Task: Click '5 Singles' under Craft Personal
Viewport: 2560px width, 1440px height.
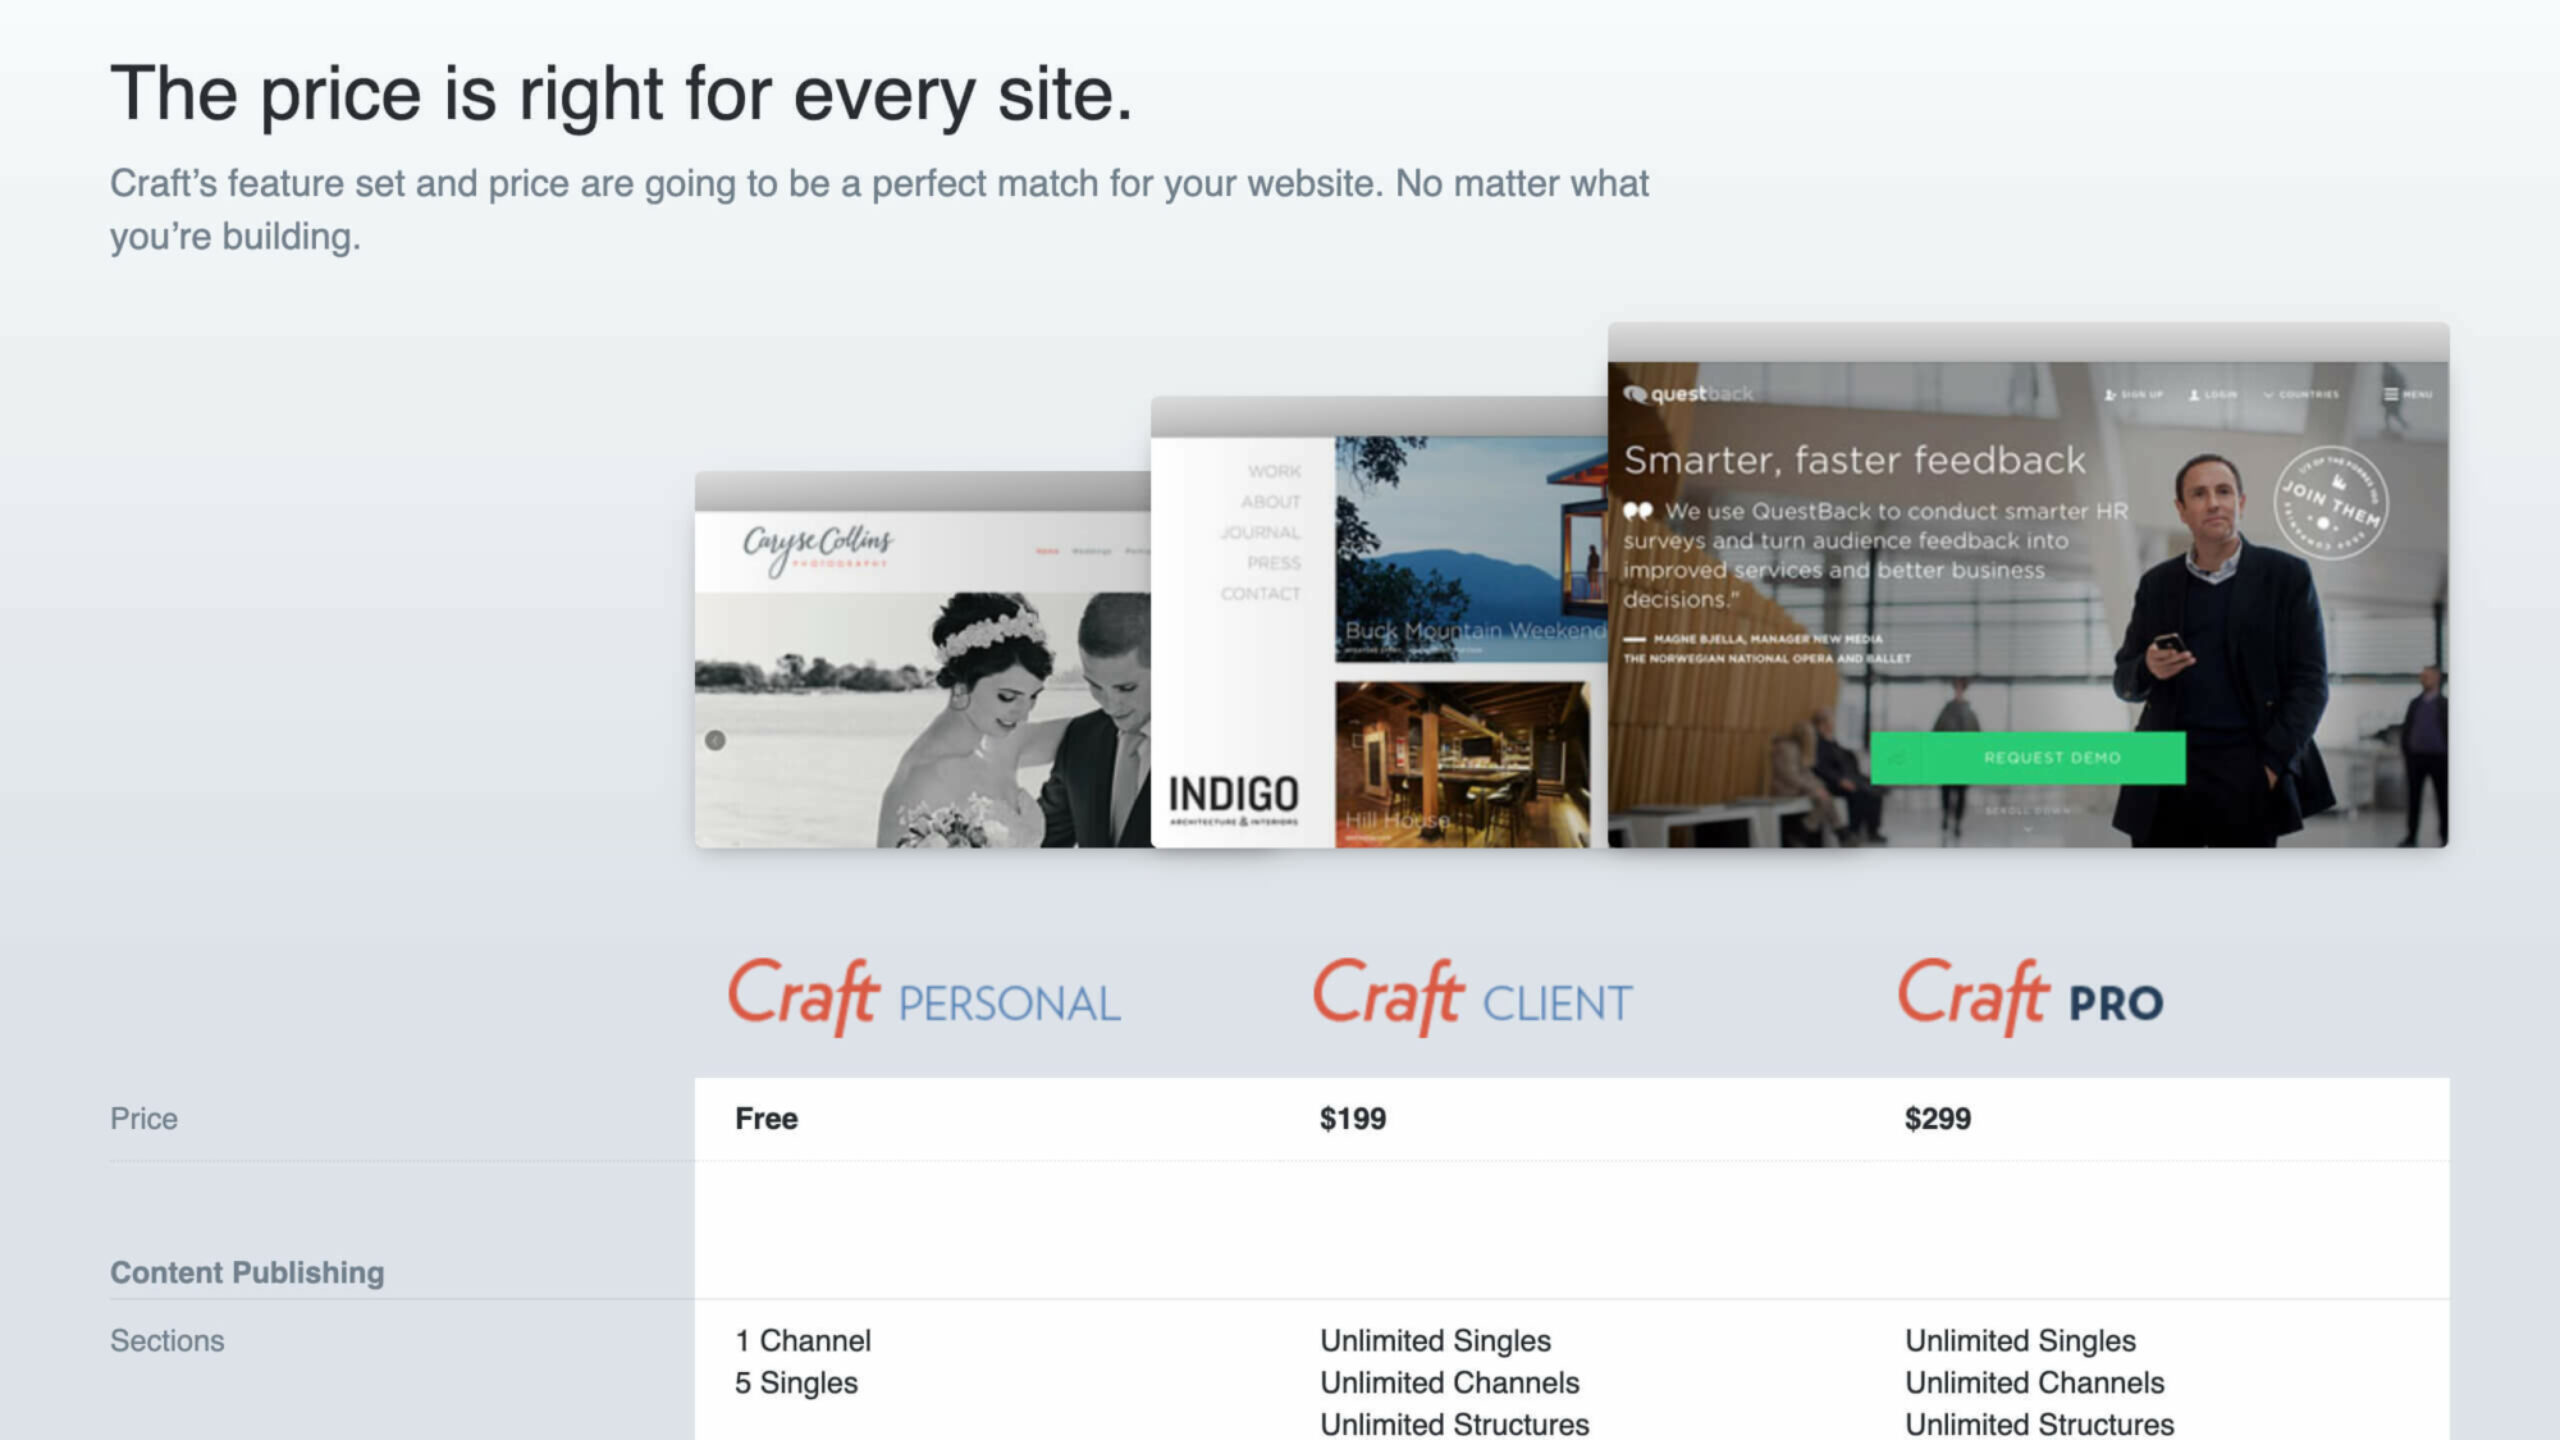Action: [x=796, y=1383]
